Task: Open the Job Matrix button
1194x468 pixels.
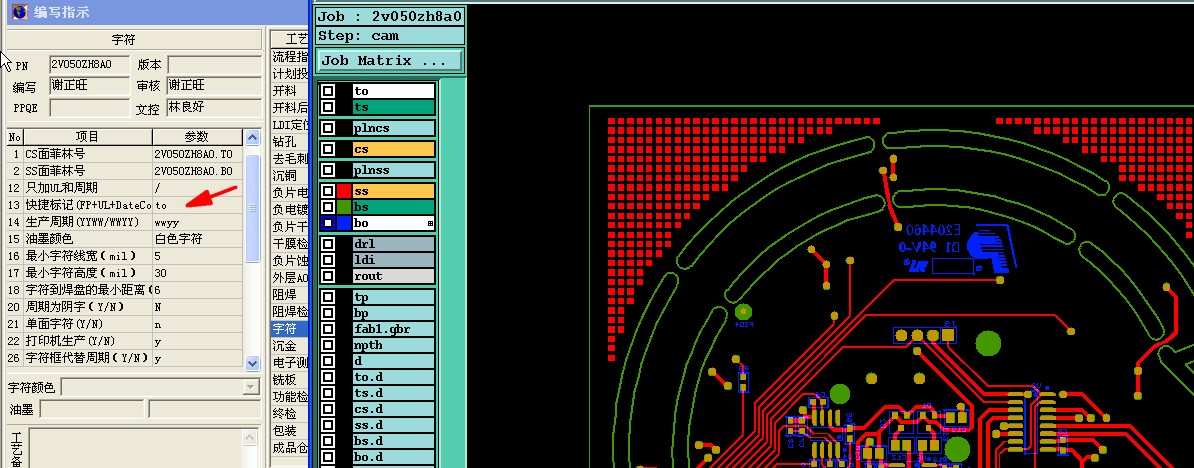Action: pyautogui.click(x=390, y=61)
